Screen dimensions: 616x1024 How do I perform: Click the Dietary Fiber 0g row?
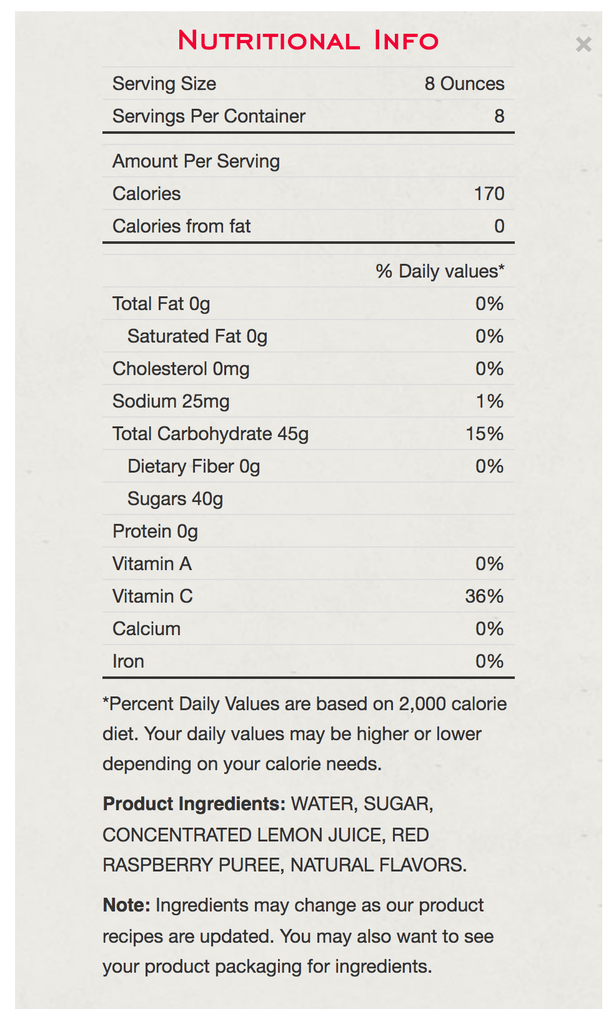(308, 466)
